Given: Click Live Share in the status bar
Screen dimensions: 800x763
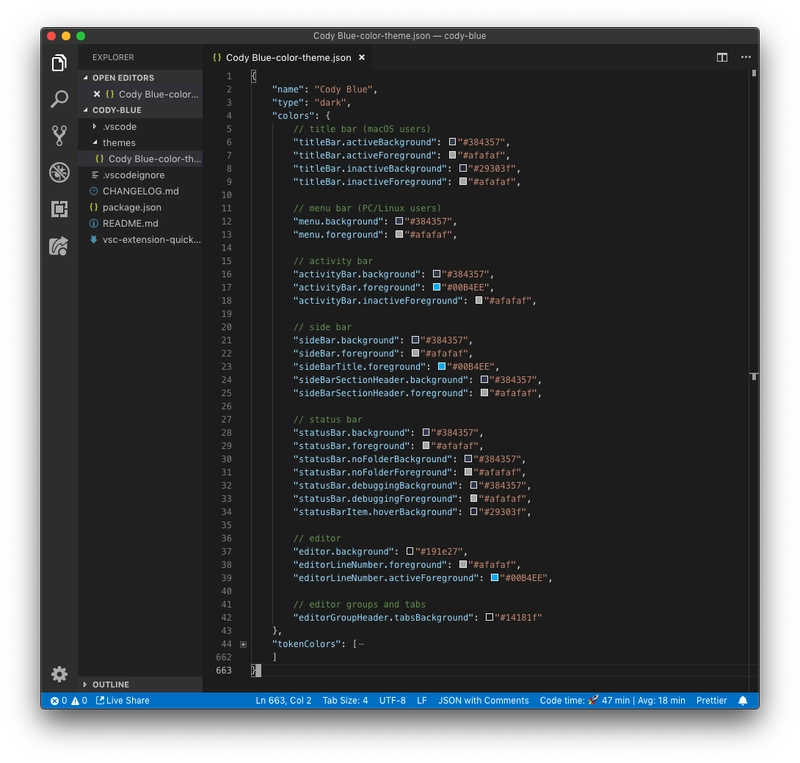Looking at the screenshot, I should pos(122,701).
